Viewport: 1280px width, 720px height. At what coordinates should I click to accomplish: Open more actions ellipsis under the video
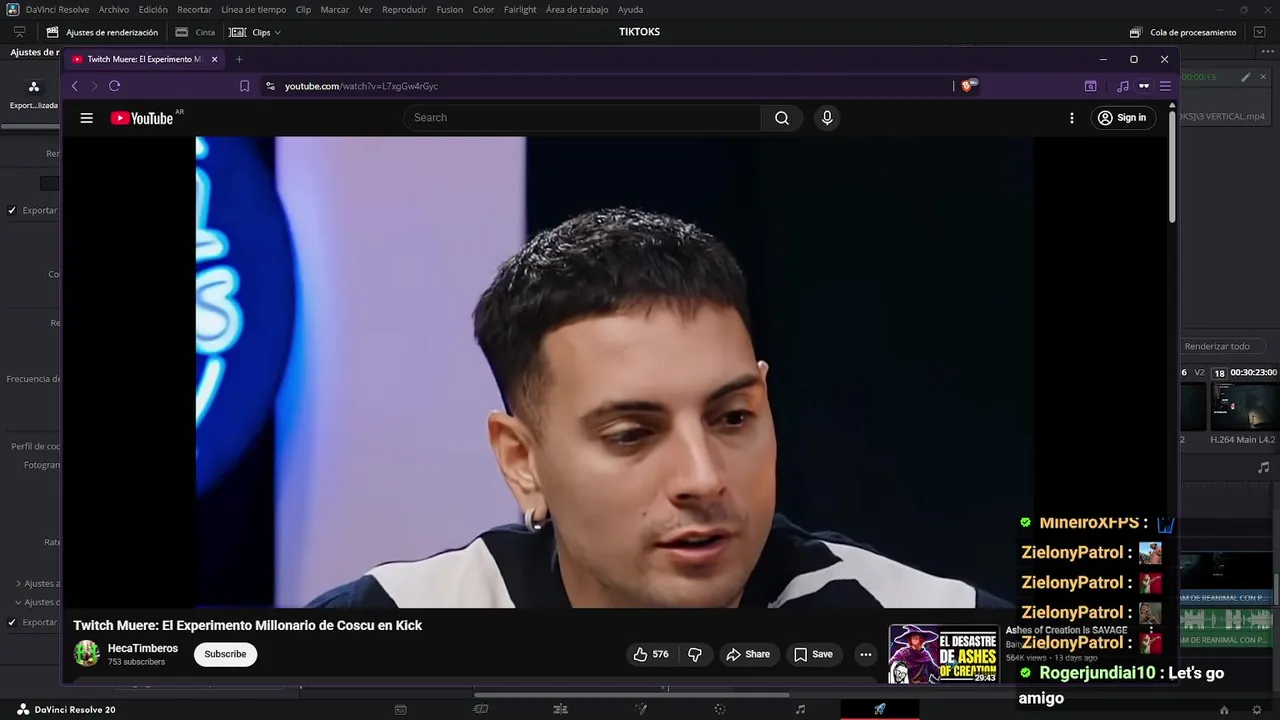(x=866, y=654)
